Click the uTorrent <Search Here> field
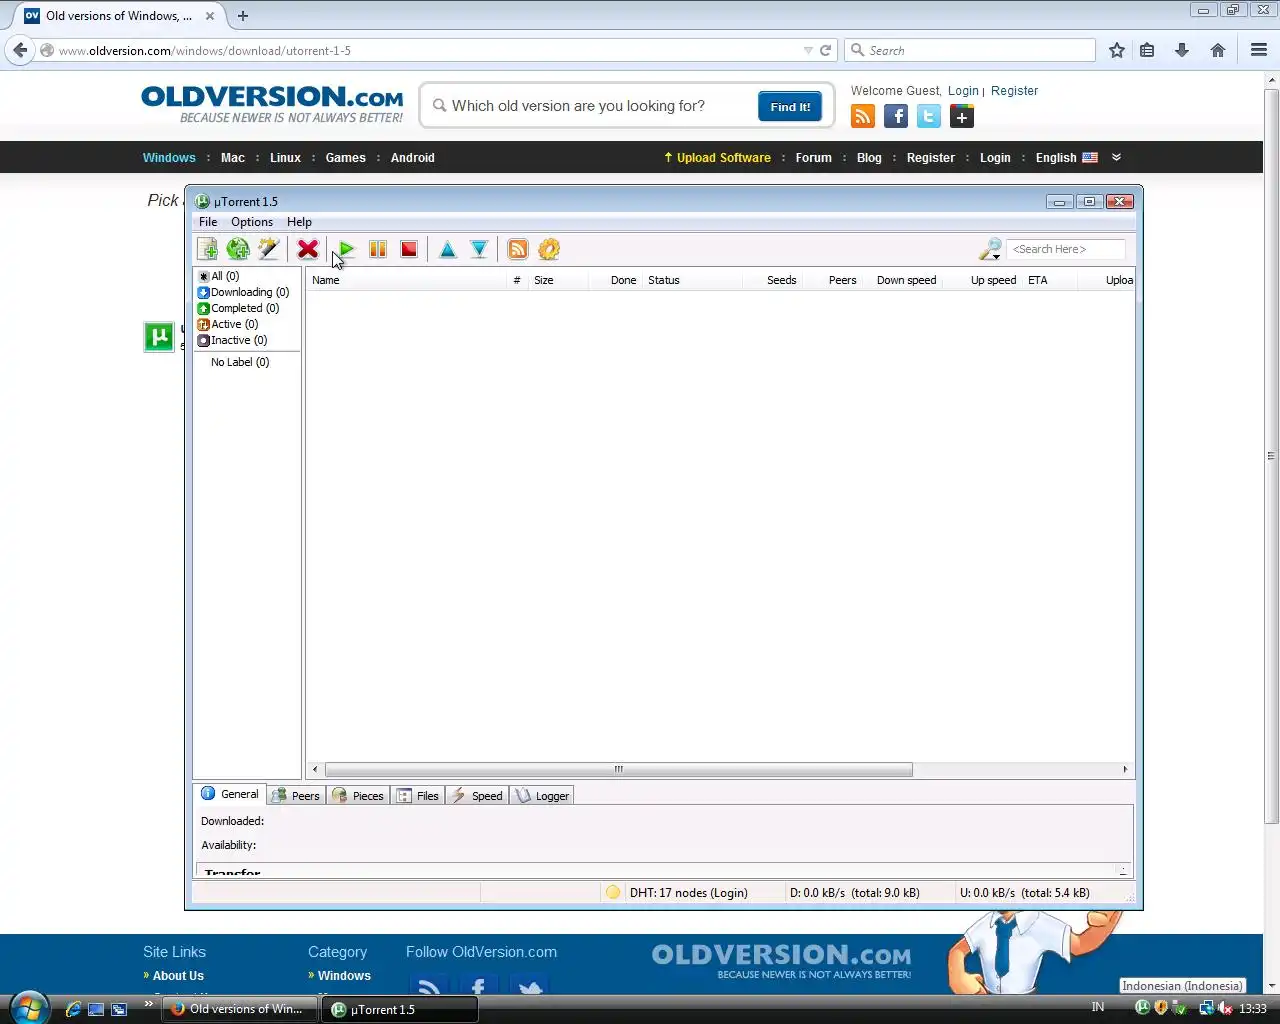Image resolution: width=1280 pixels, height=1024 pixels. point(1066,249)
